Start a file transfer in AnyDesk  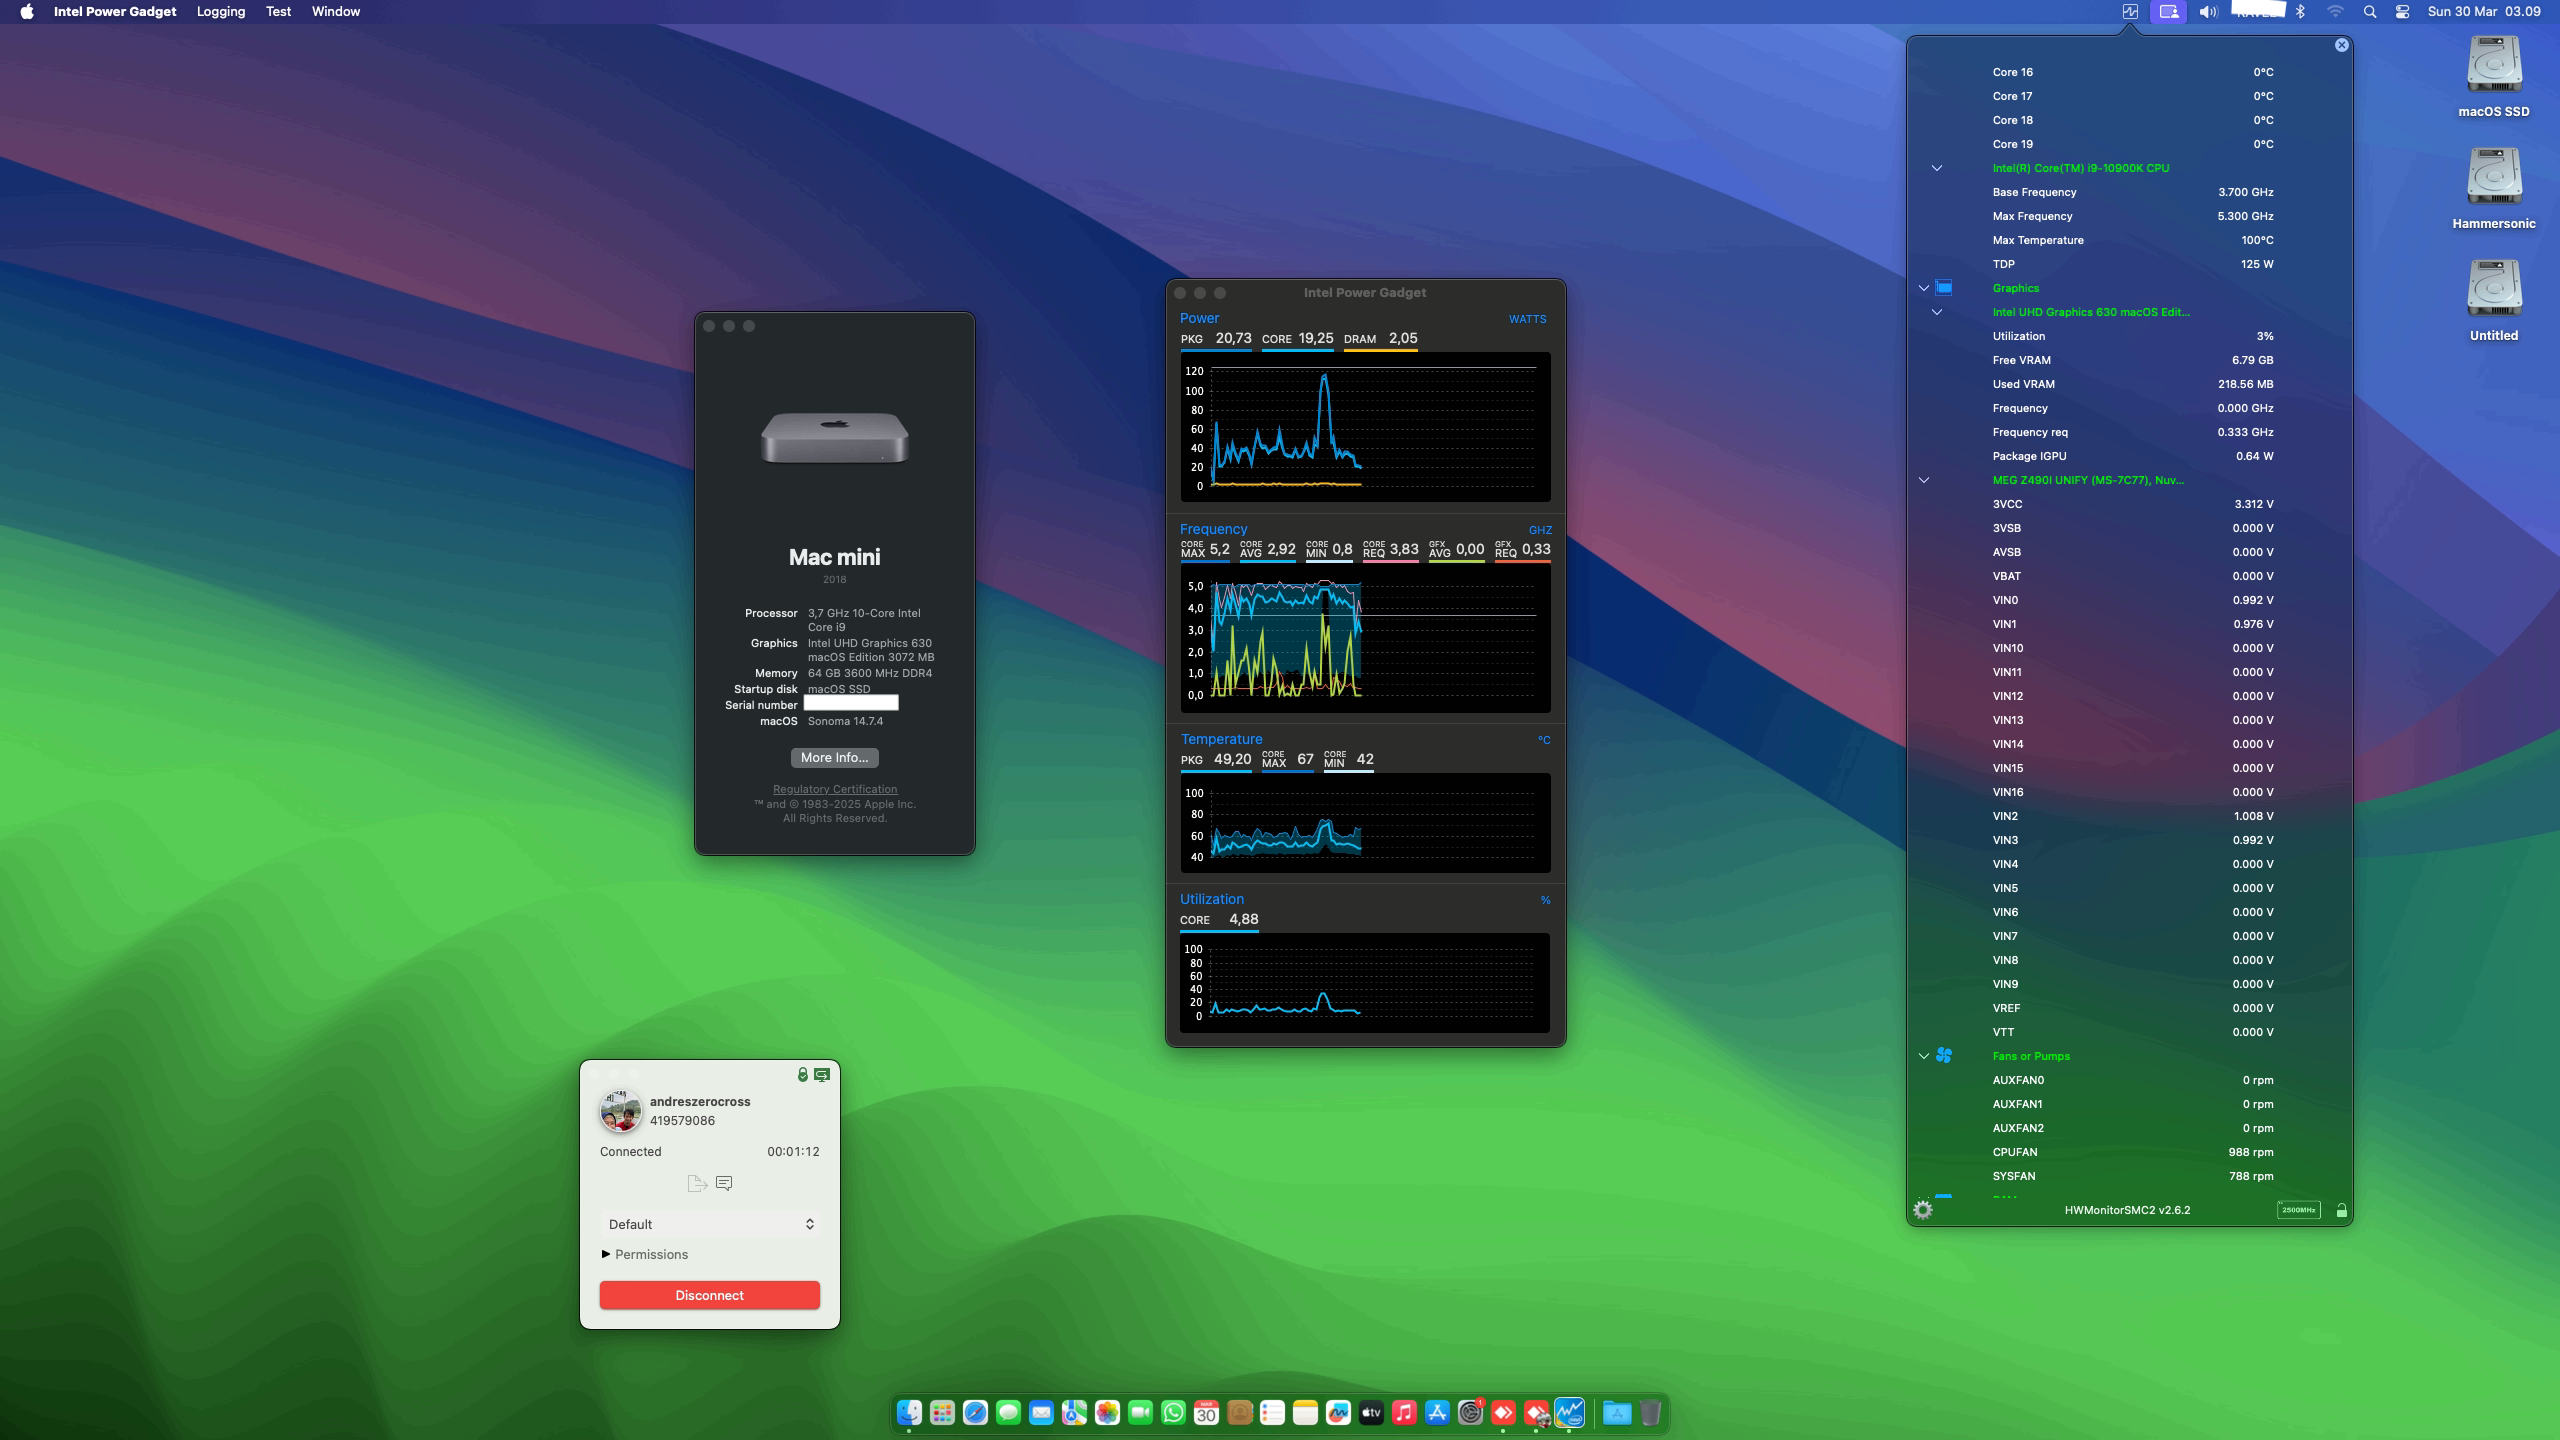697,1185
